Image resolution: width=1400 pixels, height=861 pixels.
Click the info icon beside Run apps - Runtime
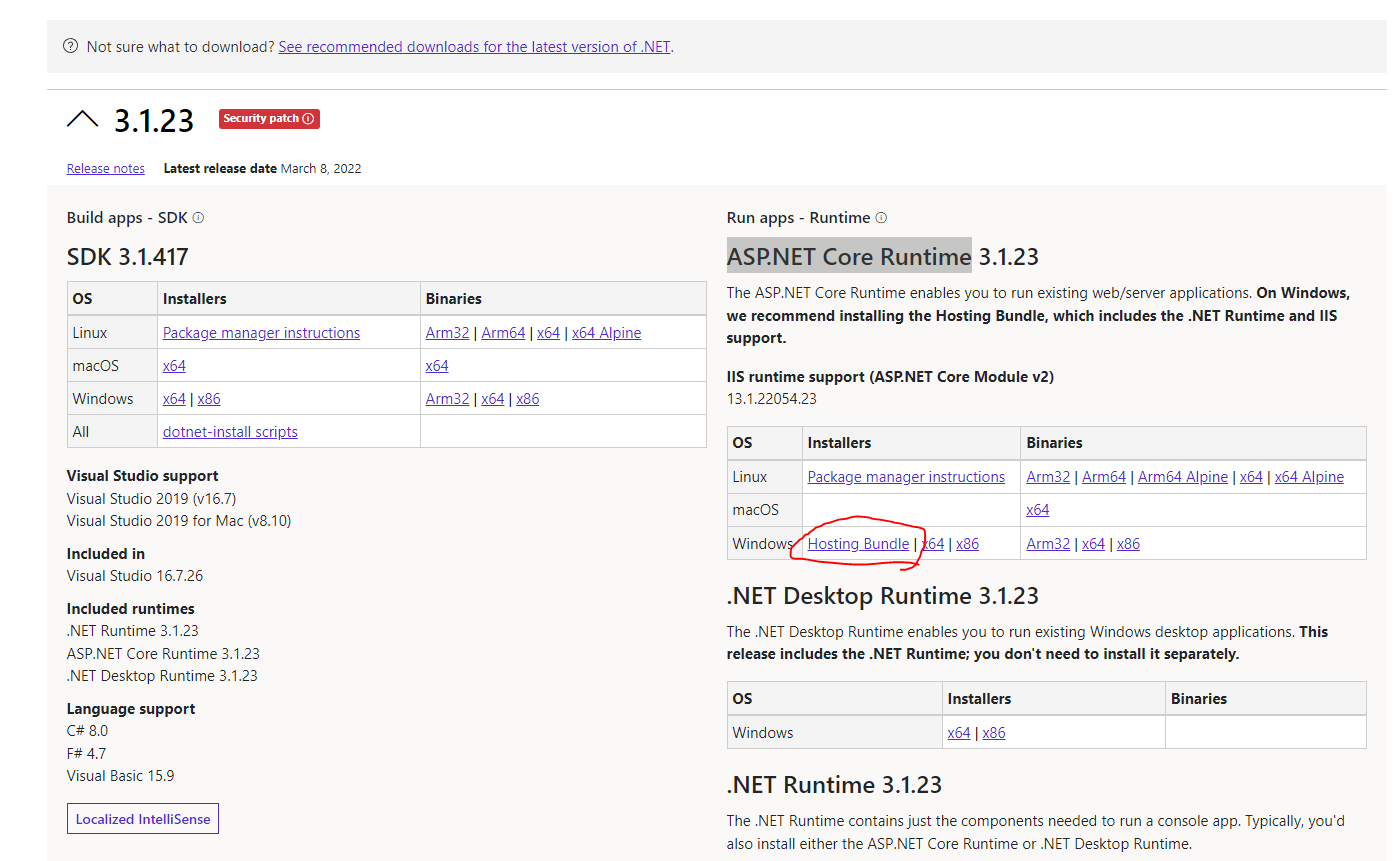(x=881, y=217)
